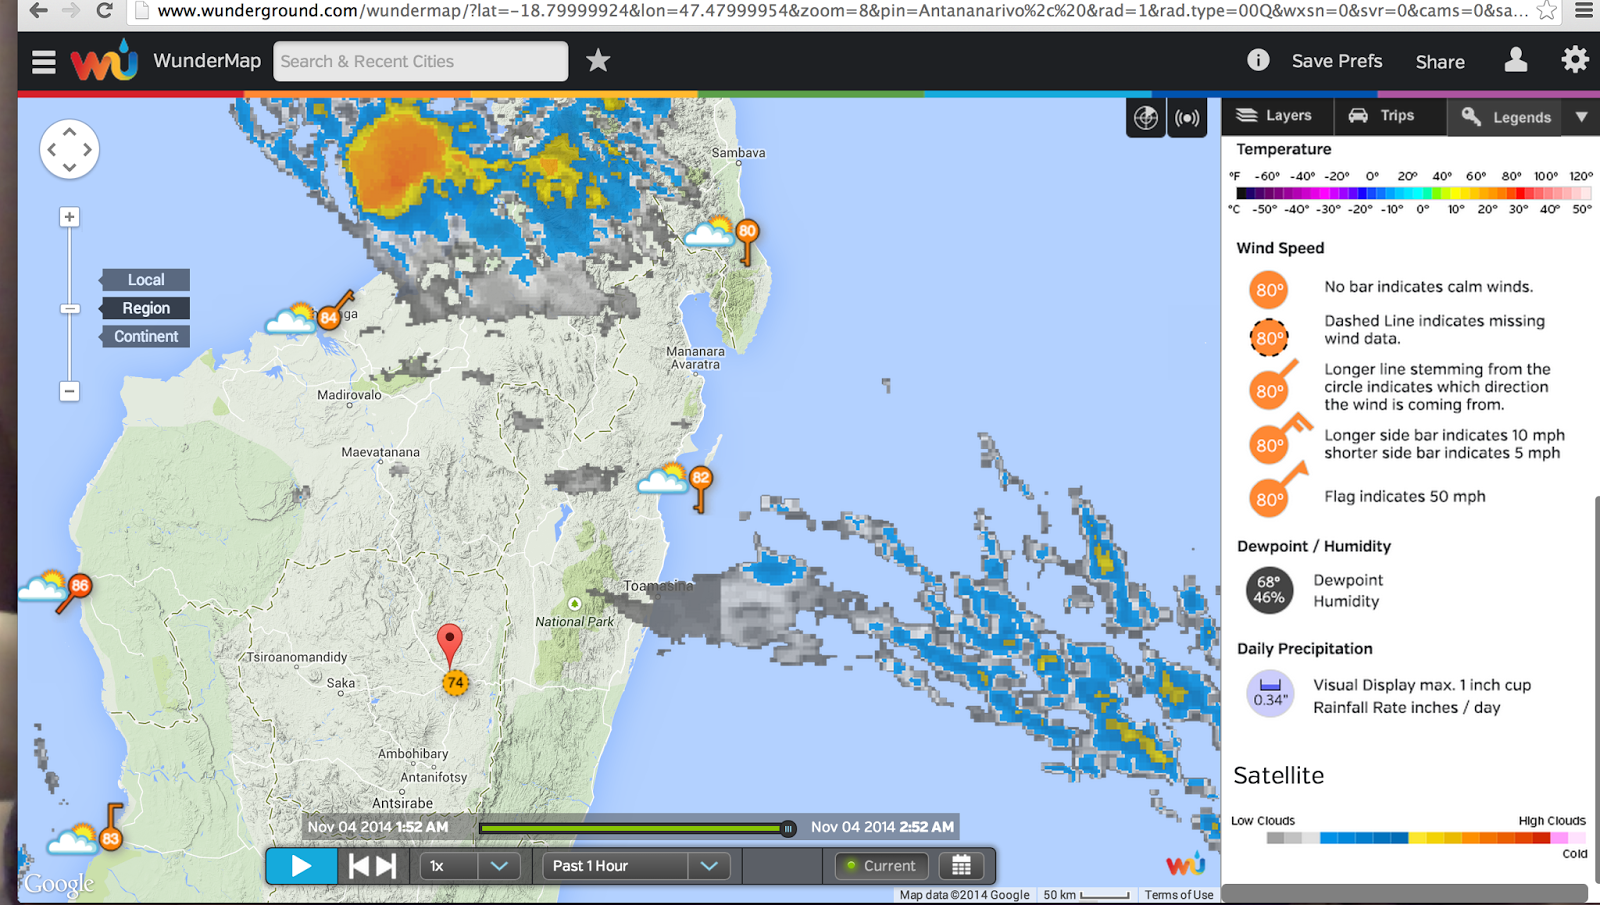The image size is (1600, 905).
Task: Click the user account icon
Action: pos(1515,61)
